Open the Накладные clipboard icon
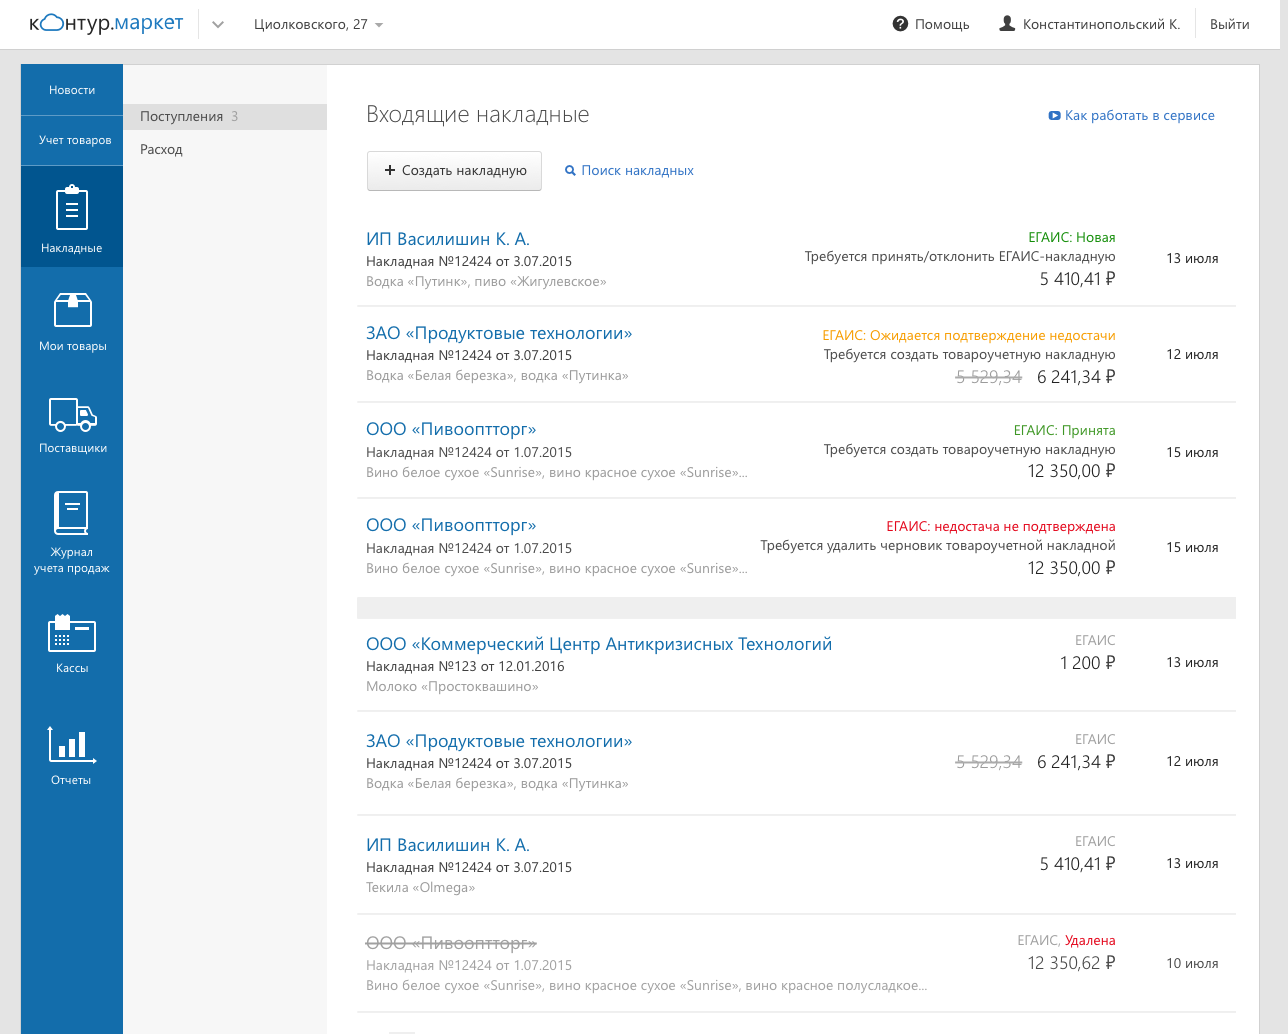 click(x=71, y=208)
